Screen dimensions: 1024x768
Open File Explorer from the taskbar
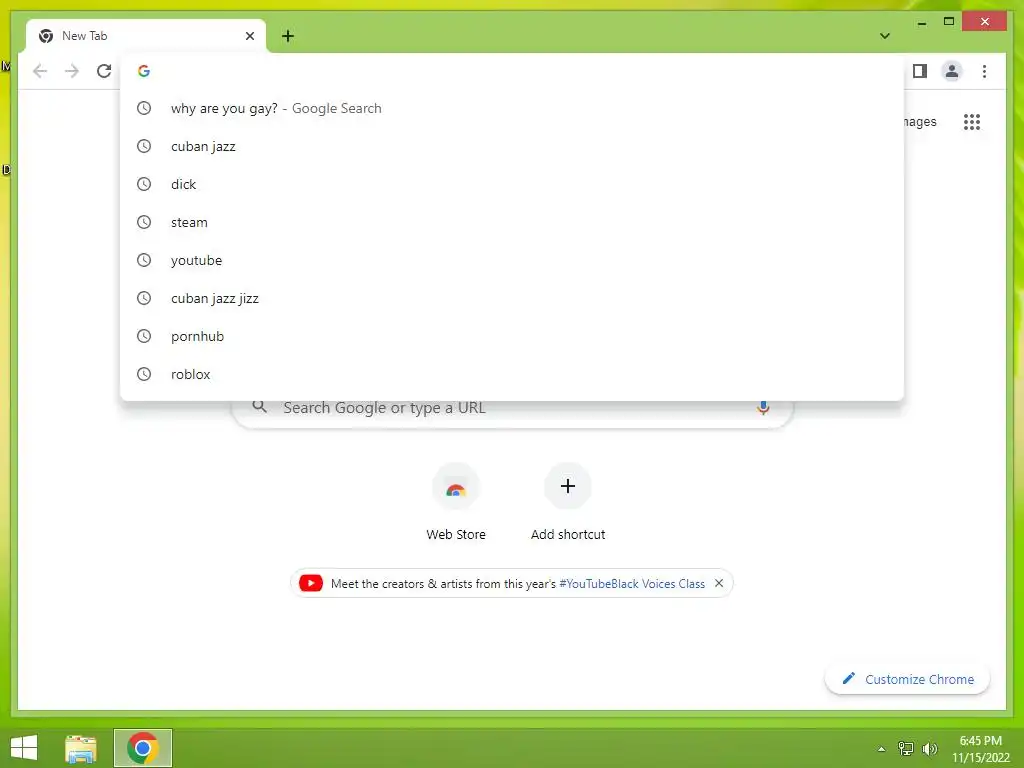[81, 748]
